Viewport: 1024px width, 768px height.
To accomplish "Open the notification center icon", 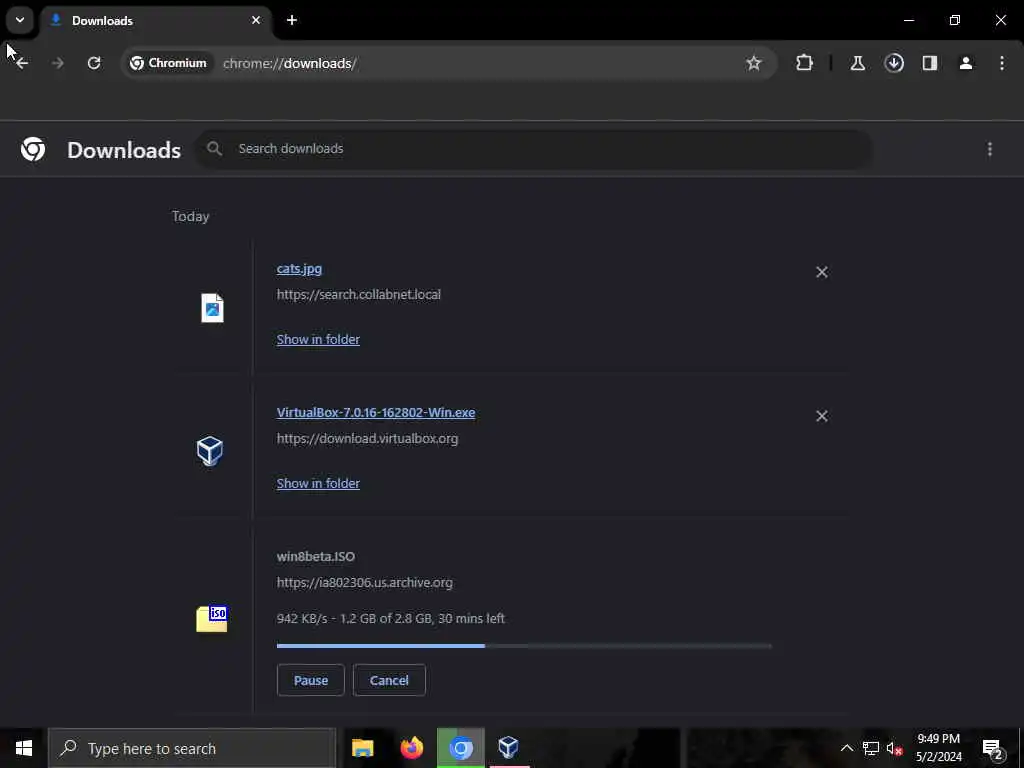I will [x=993, y=748].
